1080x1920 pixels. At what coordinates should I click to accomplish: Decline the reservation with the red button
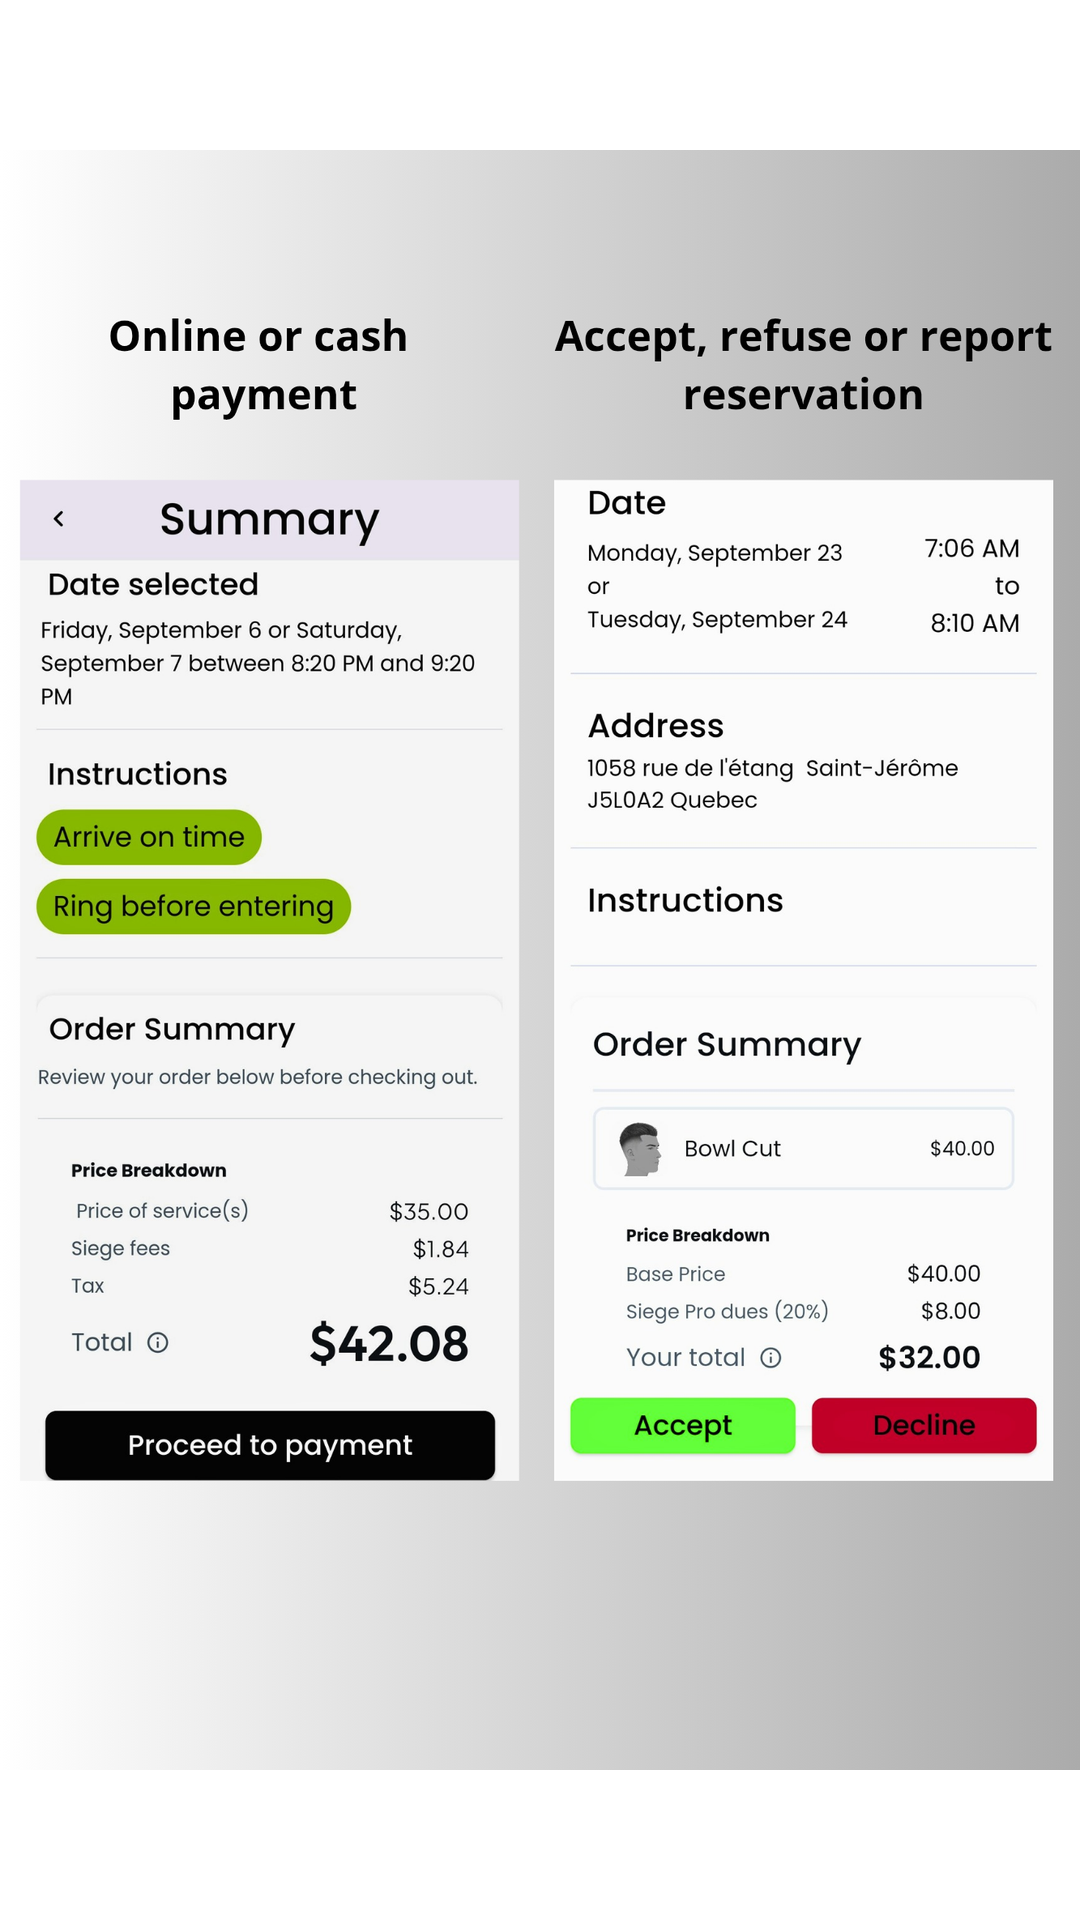click(x=924, y=1425)
